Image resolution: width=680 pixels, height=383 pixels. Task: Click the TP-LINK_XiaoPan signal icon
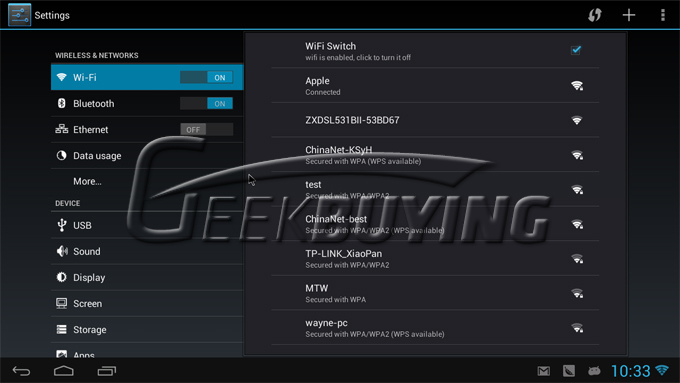[577, 259]
